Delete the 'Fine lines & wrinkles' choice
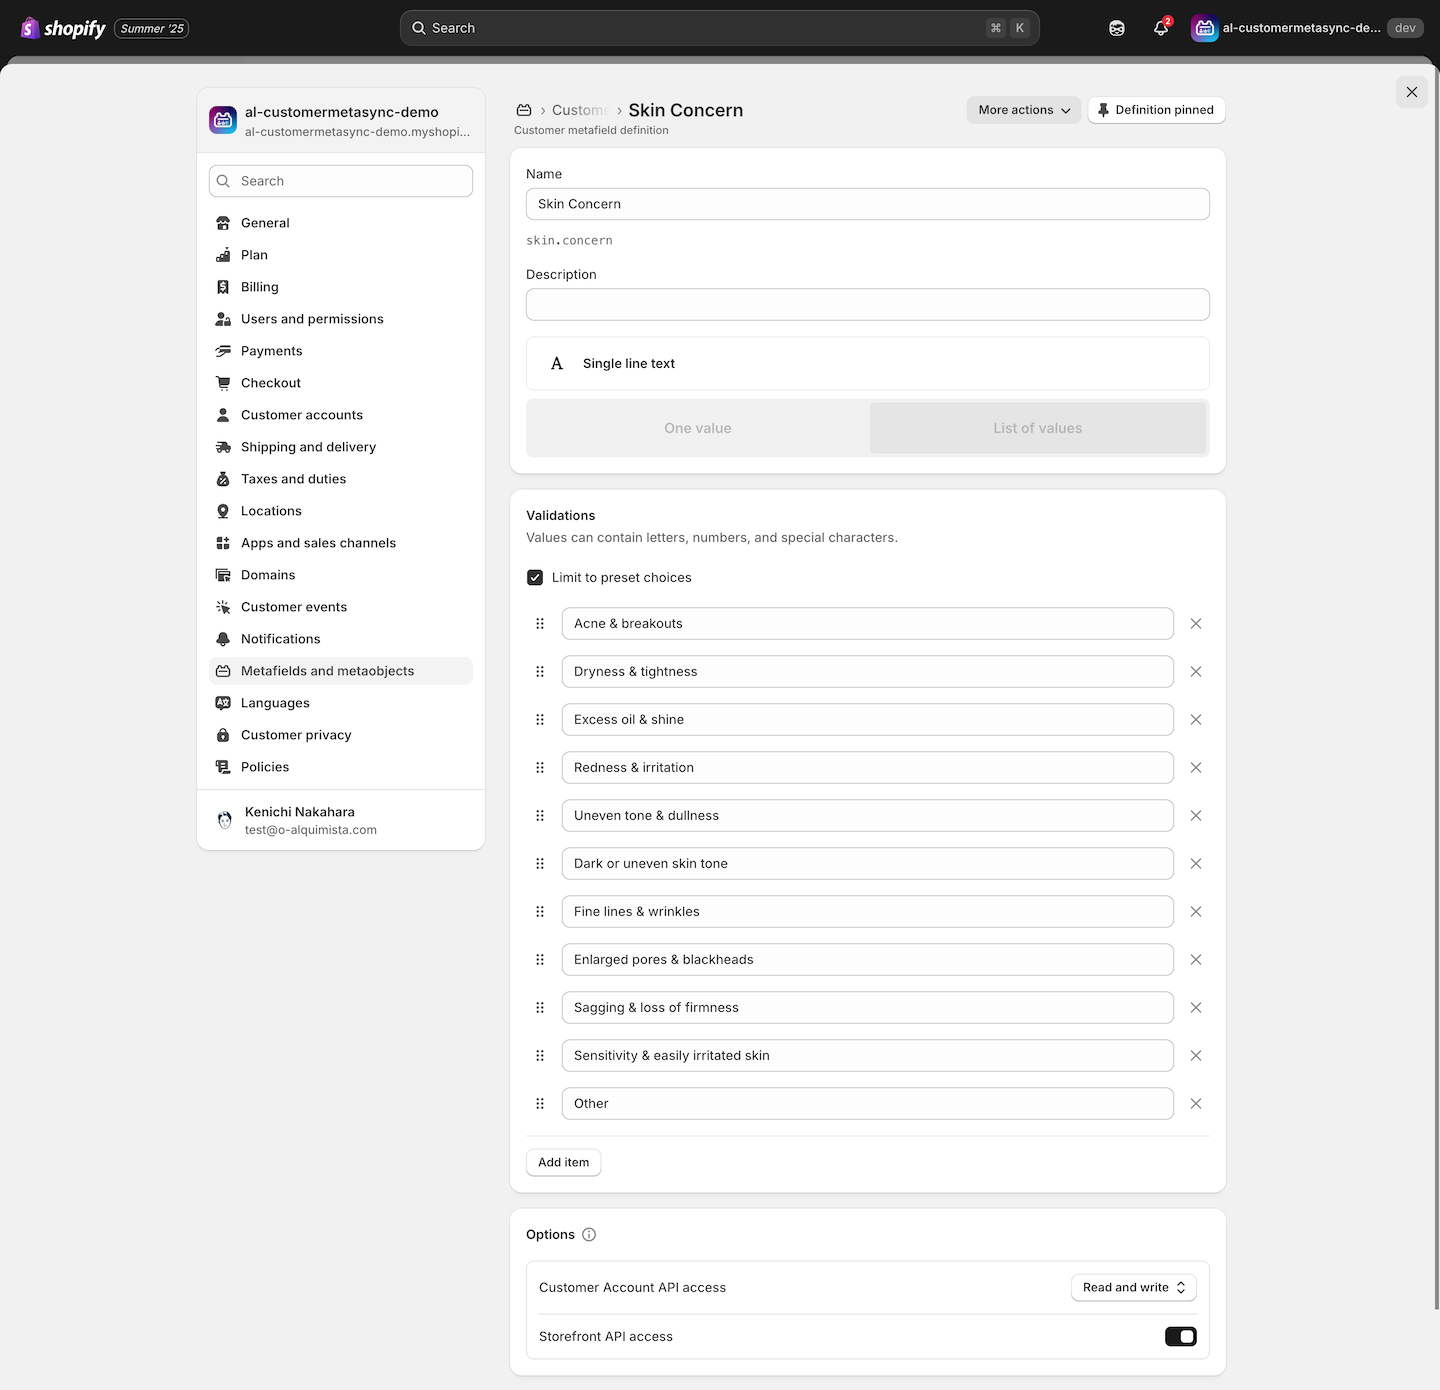This screenshot has height=1390, width=1440. [1195, 911]
